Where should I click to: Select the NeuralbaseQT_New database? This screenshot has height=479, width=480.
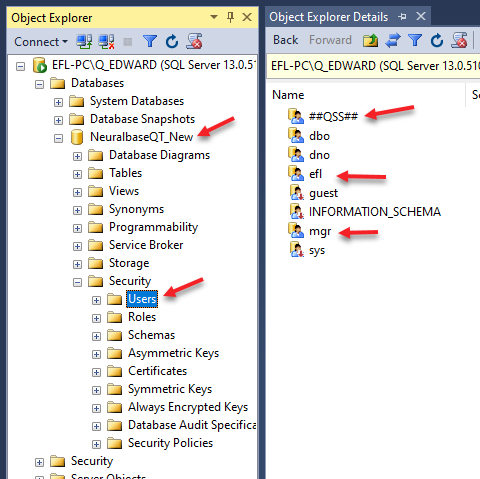(x=141, y=137)
